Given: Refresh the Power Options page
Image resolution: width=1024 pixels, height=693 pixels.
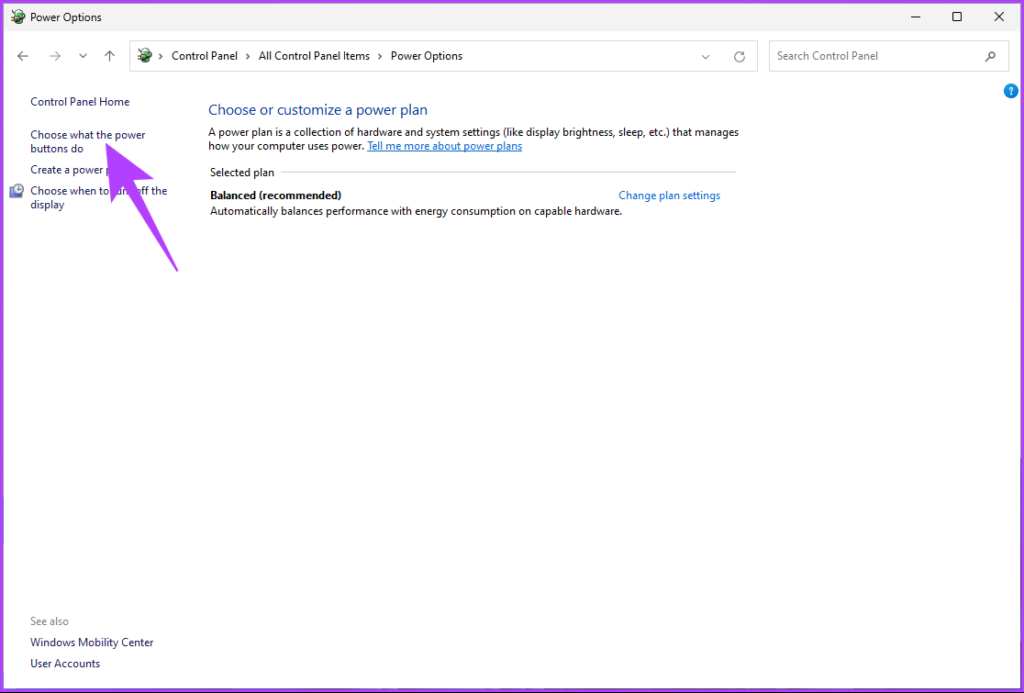Looking at the screenshot, I should (x=740, y=56).
